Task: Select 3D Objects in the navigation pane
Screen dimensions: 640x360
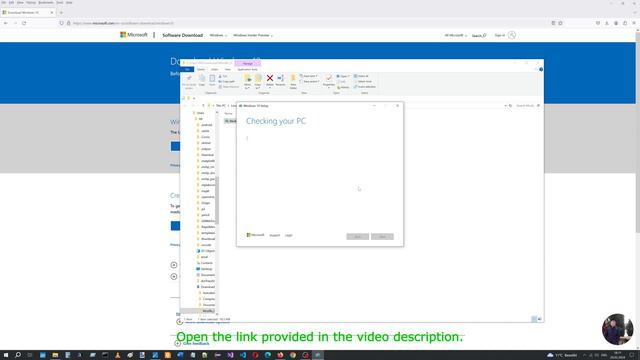Action: tap(207, 251)
